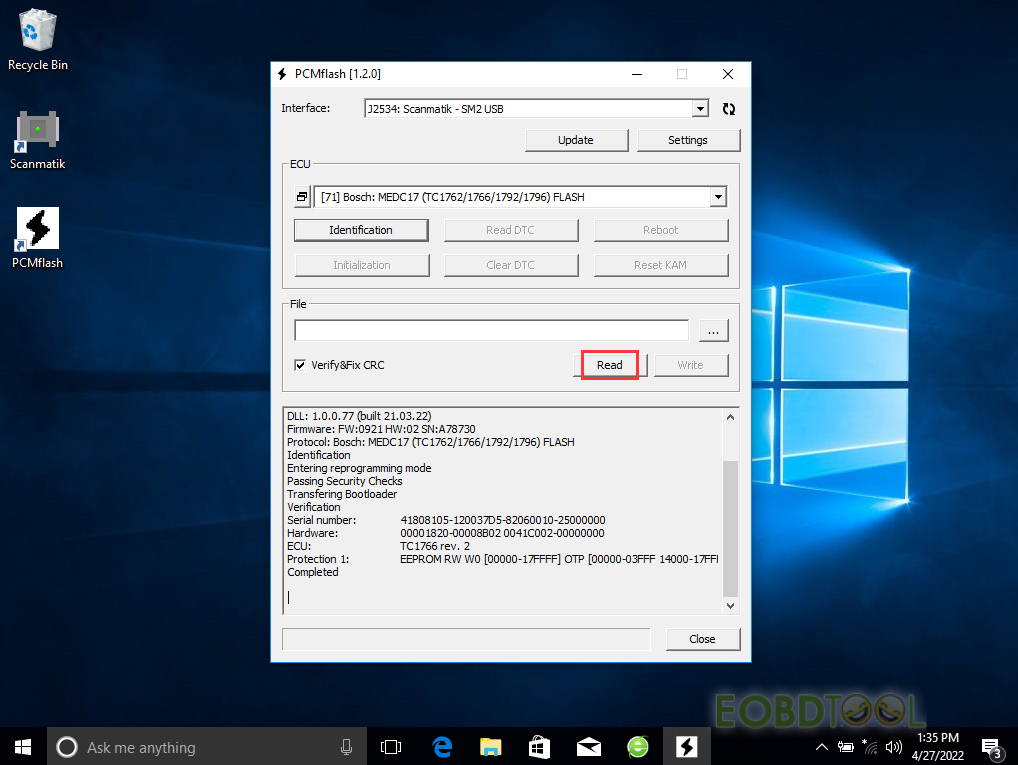Image resolution: width=1018 pixels, height=765 pixels.
Task: Click the file browse ellipsis button
Action: 713,331
